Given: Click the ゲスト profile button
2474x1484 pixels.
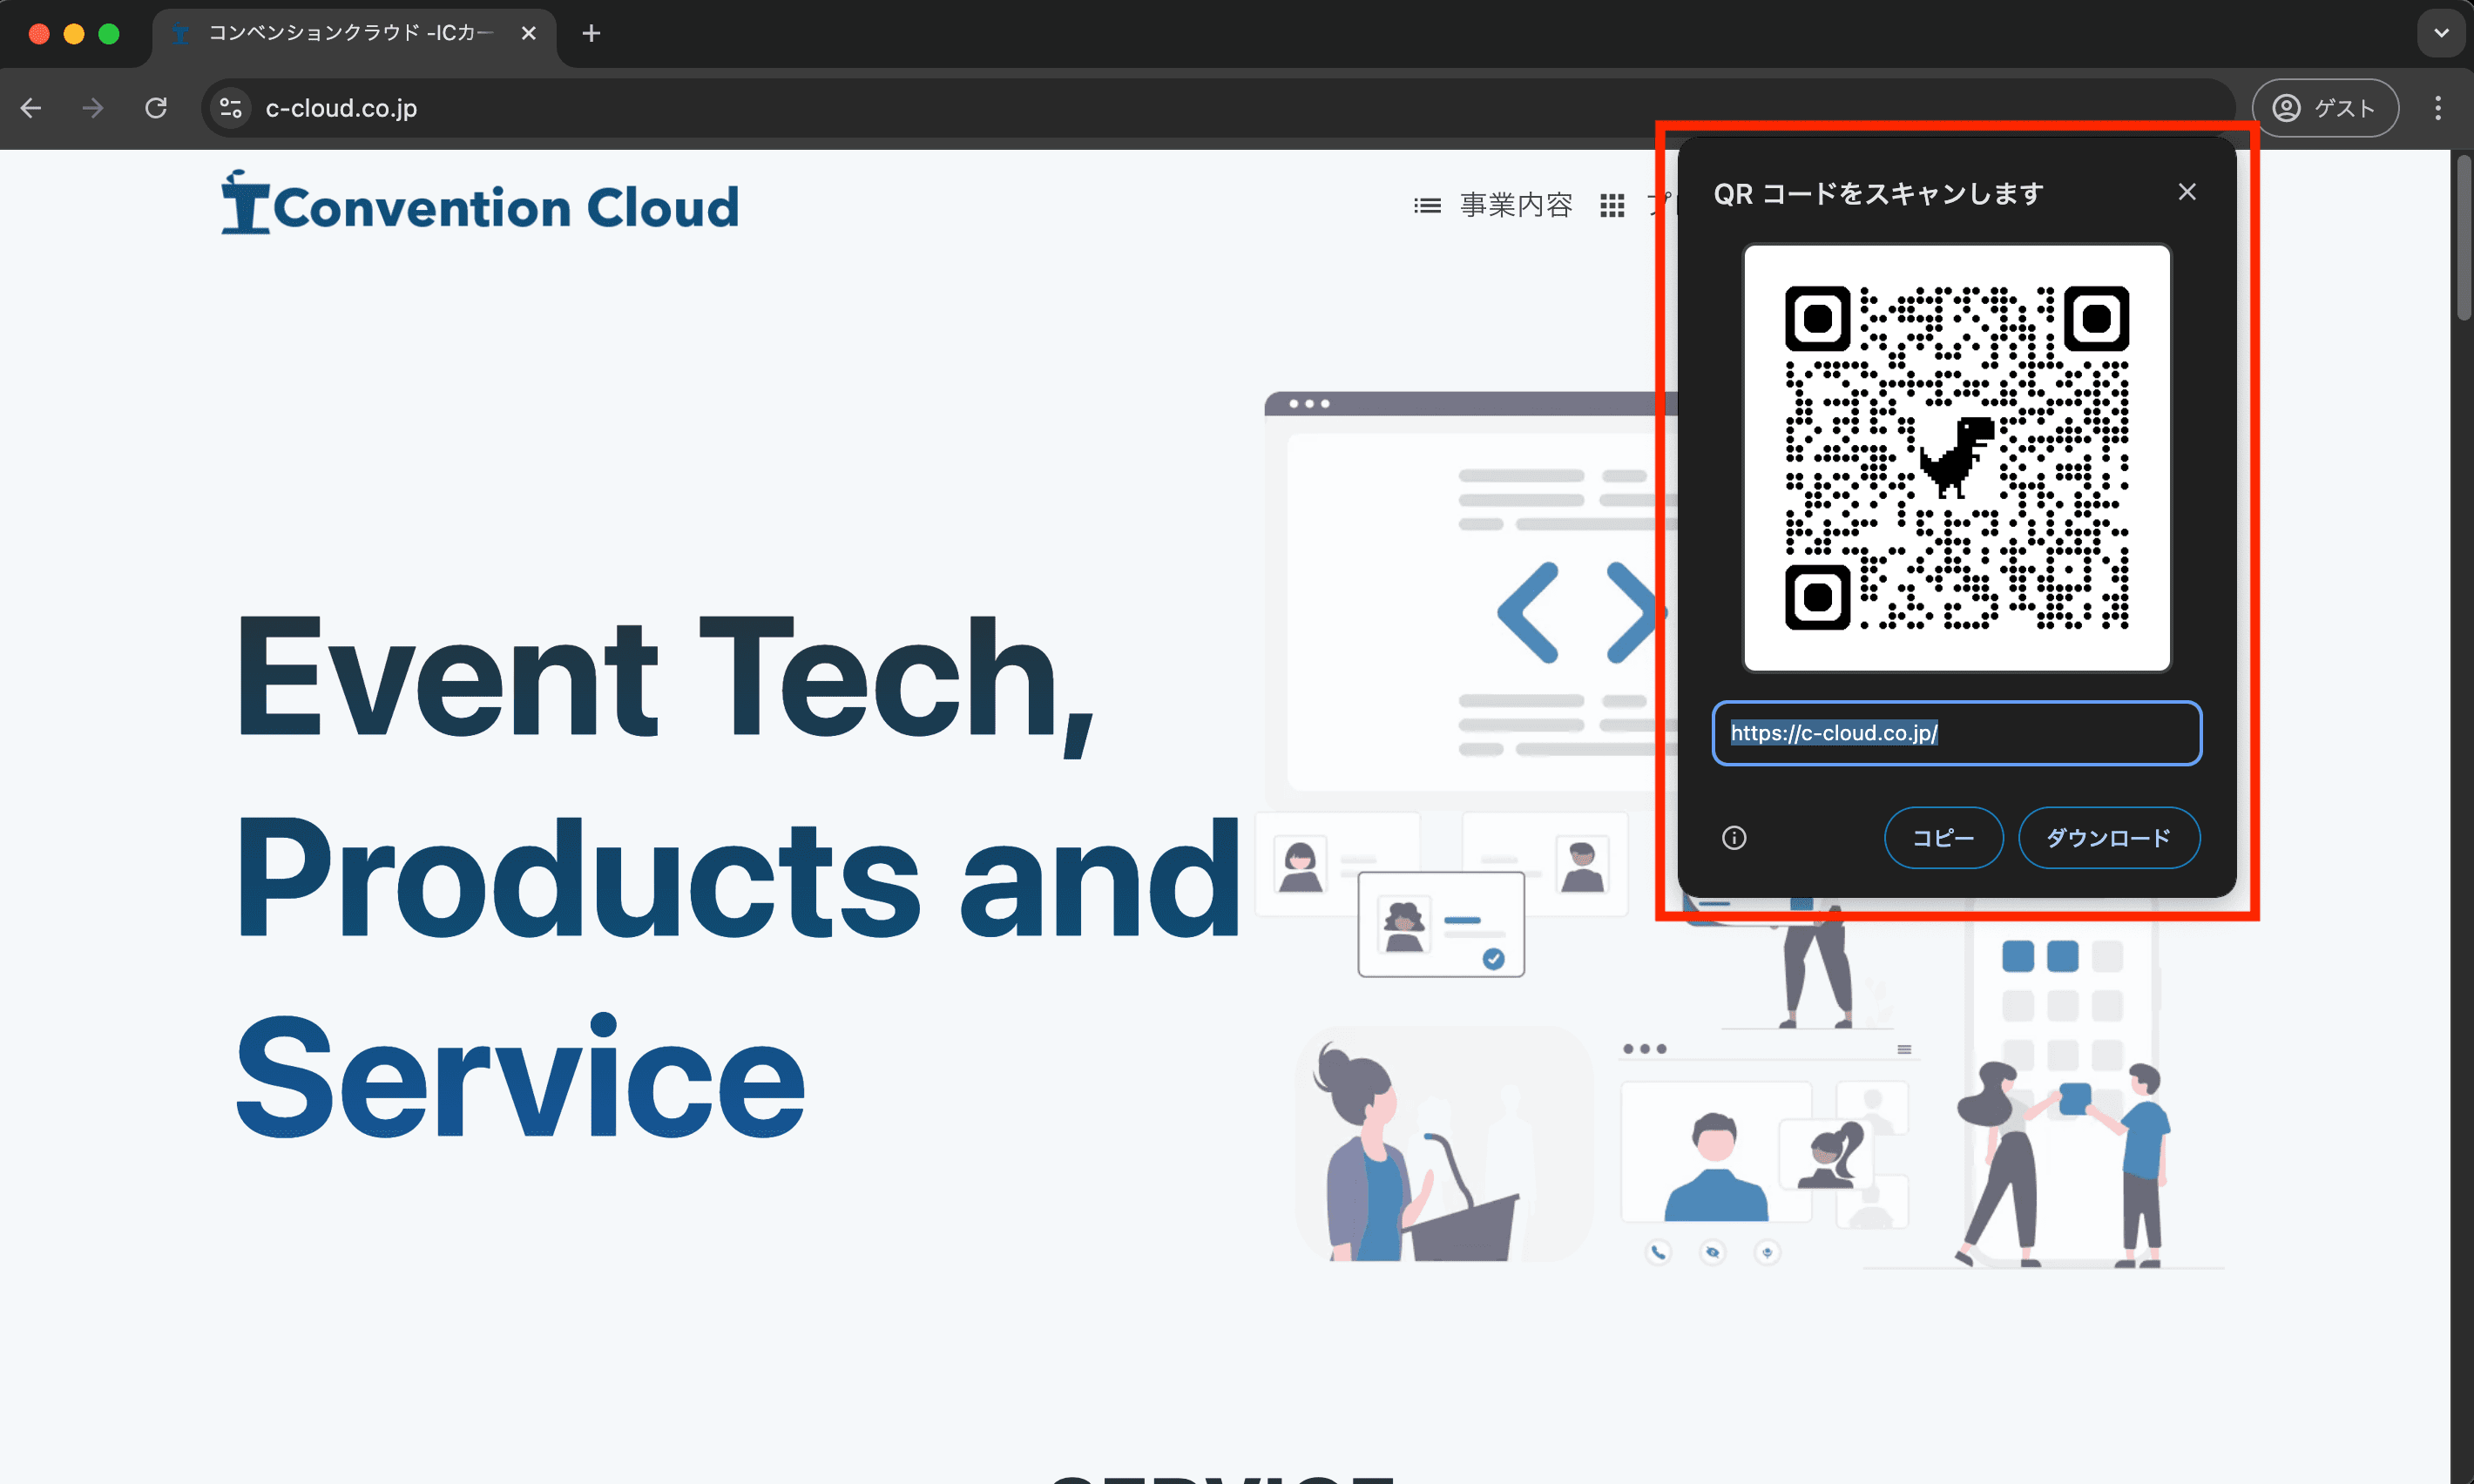Looking at the screenshot, I should tap(2325, 108).
